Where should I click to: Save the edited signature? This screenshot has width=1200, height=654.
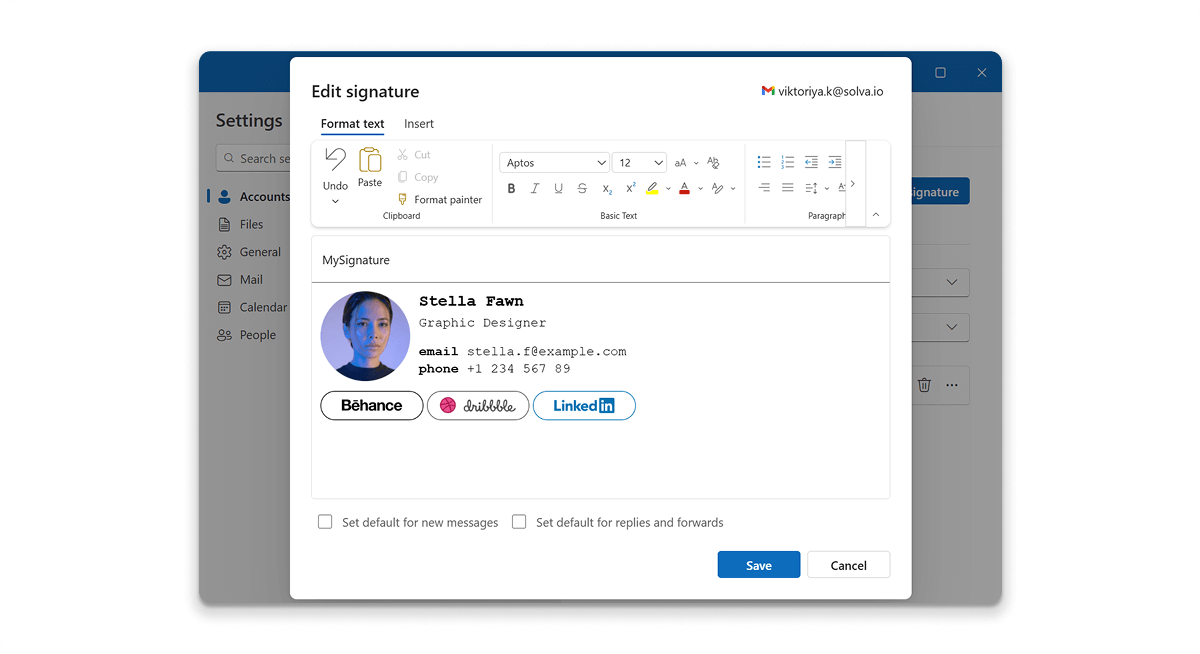coord(758,564)
